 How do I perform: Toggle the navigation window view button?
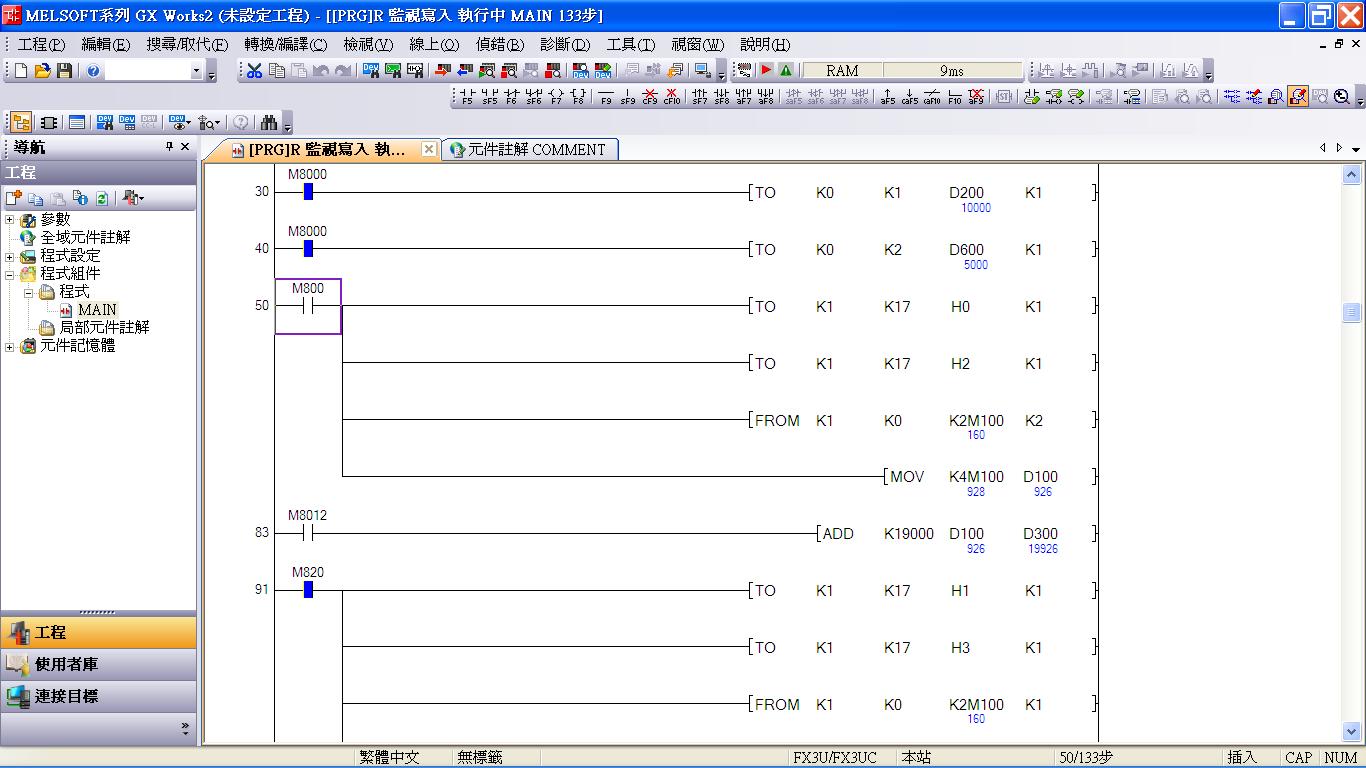(x=21, y=123)
